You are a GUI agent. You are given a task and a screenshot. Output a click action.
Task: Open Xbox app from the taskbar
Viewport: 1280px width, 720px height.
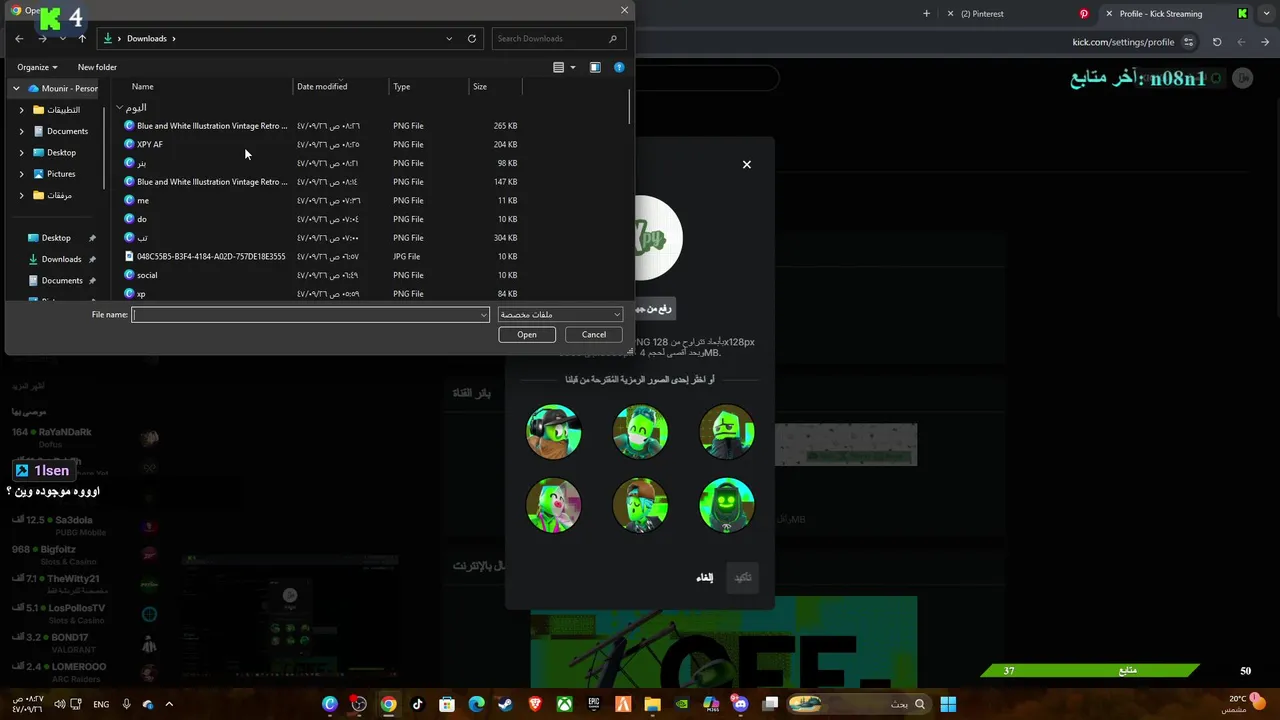coord(564,704)
